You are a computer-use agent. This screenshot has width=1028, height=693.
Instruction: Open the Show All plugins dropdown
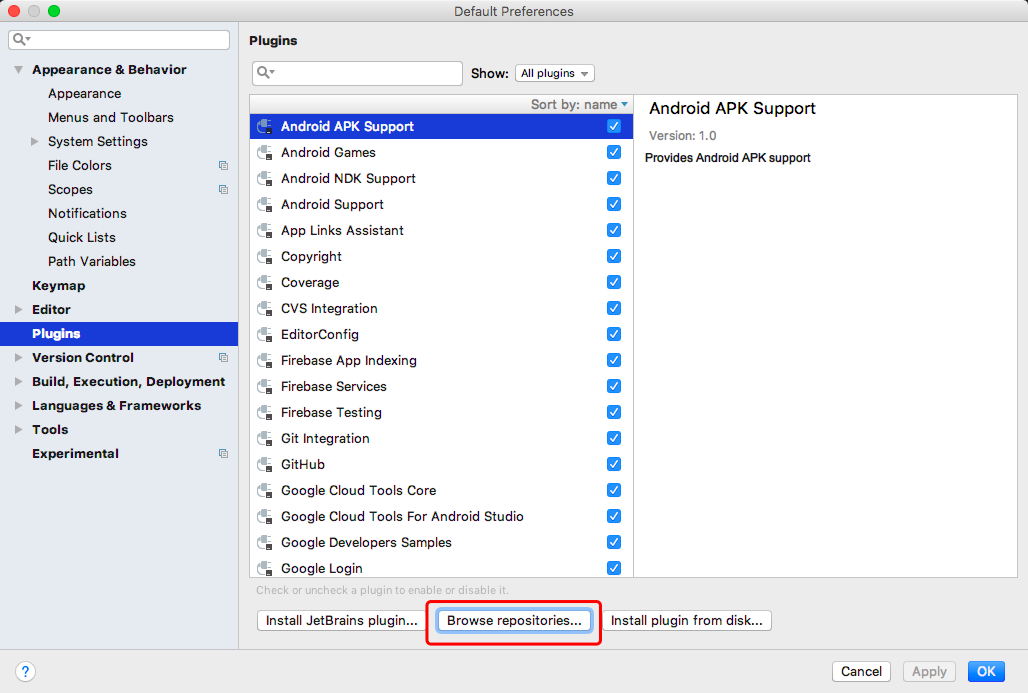[555, 73]
